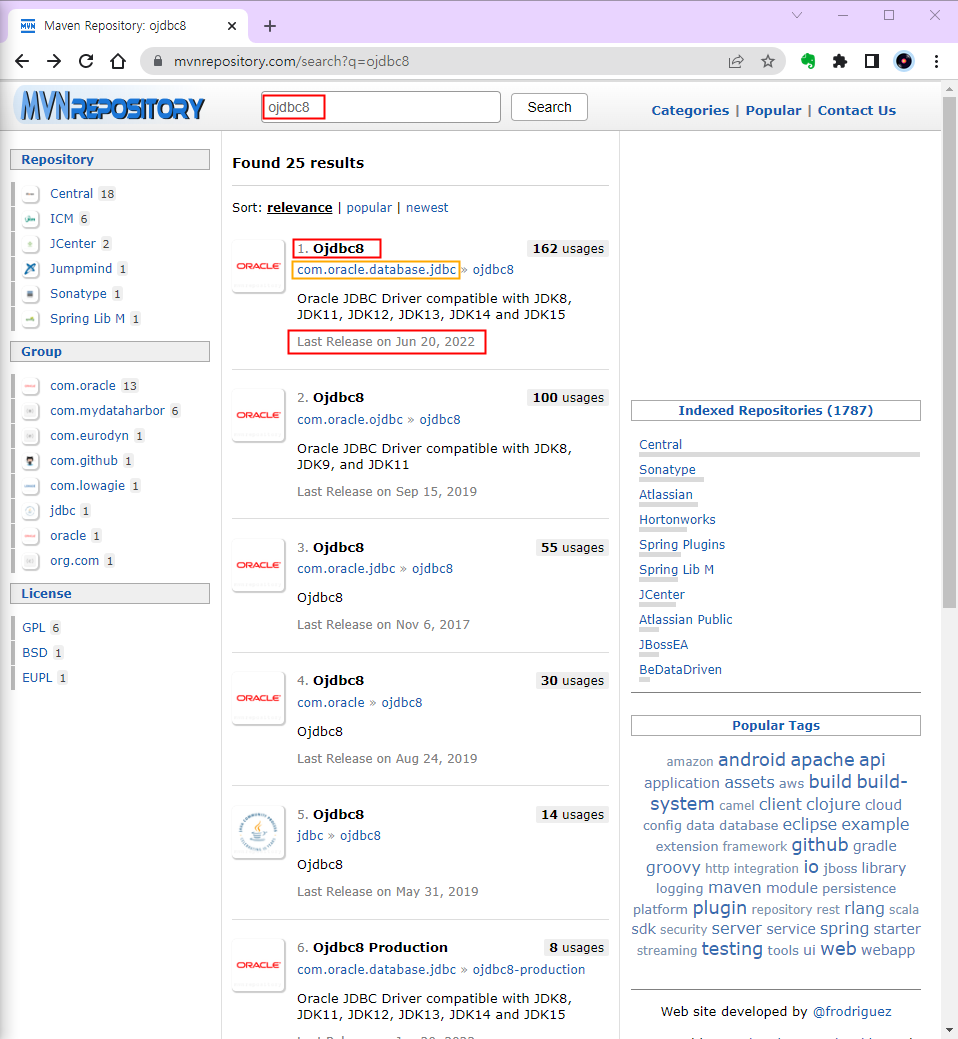Open the Contact Us link

pyautogui.click(x=857, y=111)
